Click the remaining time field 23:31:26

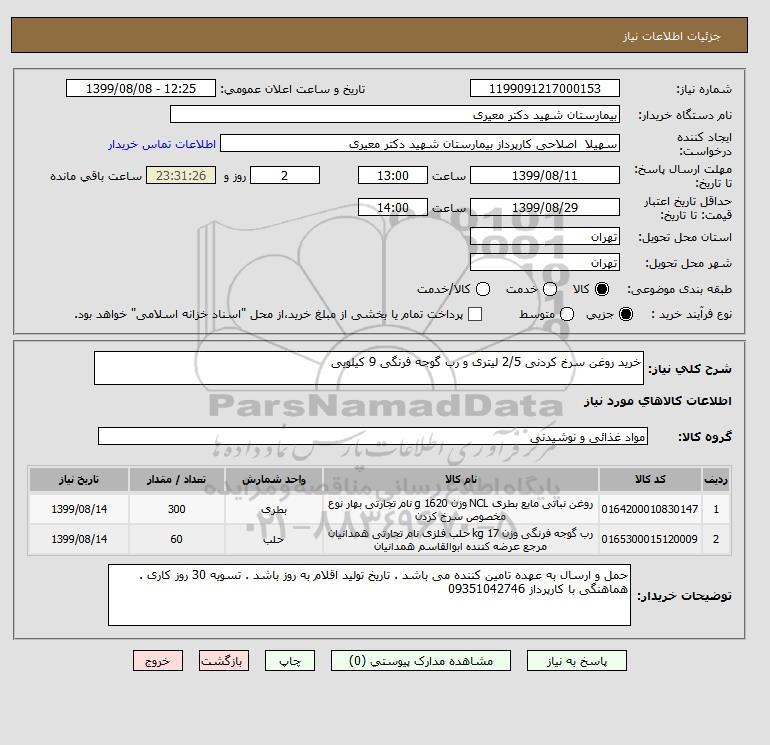[181, 175]
